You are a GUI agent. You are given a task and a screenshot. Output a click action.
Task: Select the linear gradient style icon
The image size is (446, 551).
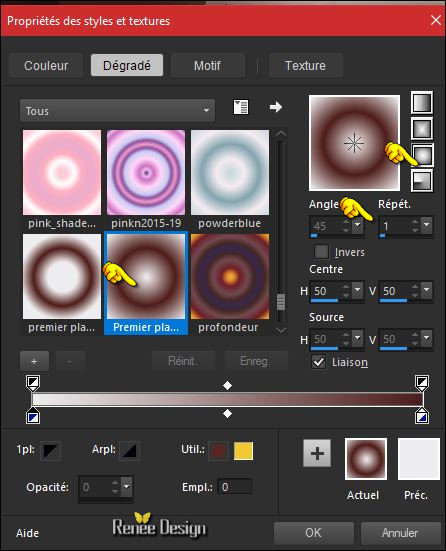[x=422, y=103]
